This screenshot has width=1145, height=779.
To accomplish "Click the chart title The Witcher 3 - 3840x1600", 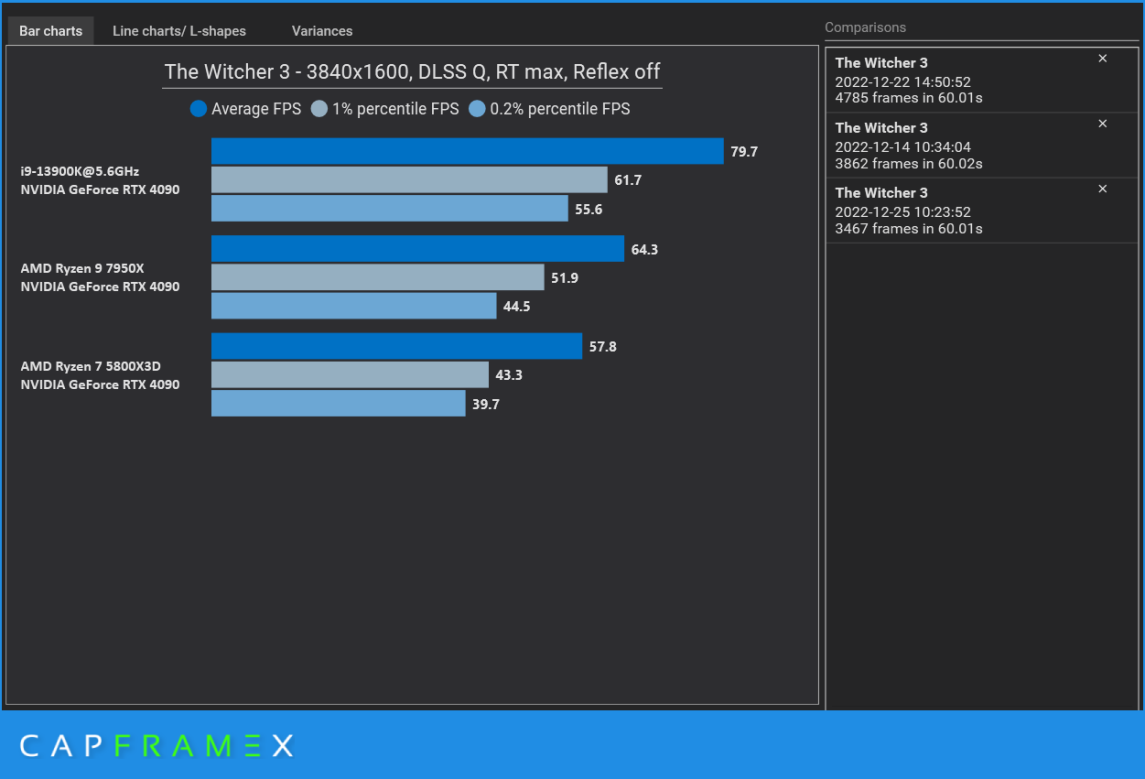I will click(x=412, y=72).
